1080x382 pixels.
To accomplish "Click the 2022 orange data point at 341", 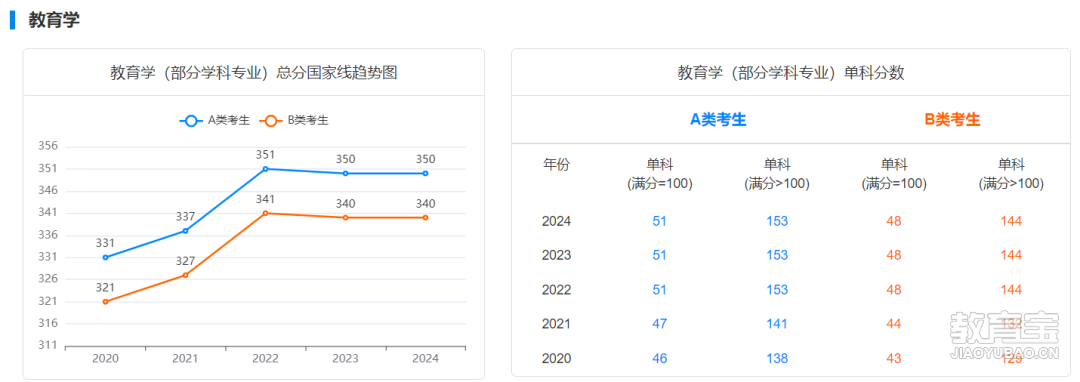I will click(265, 213).
